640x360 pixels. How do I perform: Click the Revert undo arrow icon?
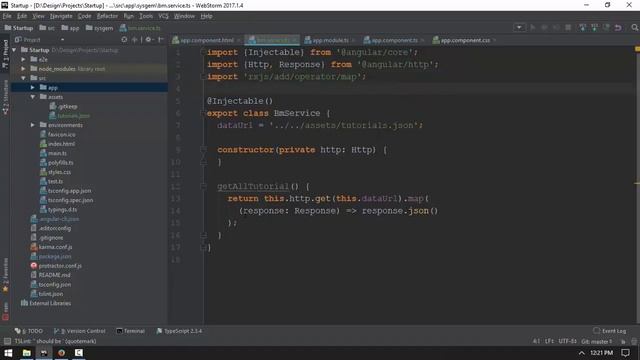pyautogui.click(x=618, y=27)
